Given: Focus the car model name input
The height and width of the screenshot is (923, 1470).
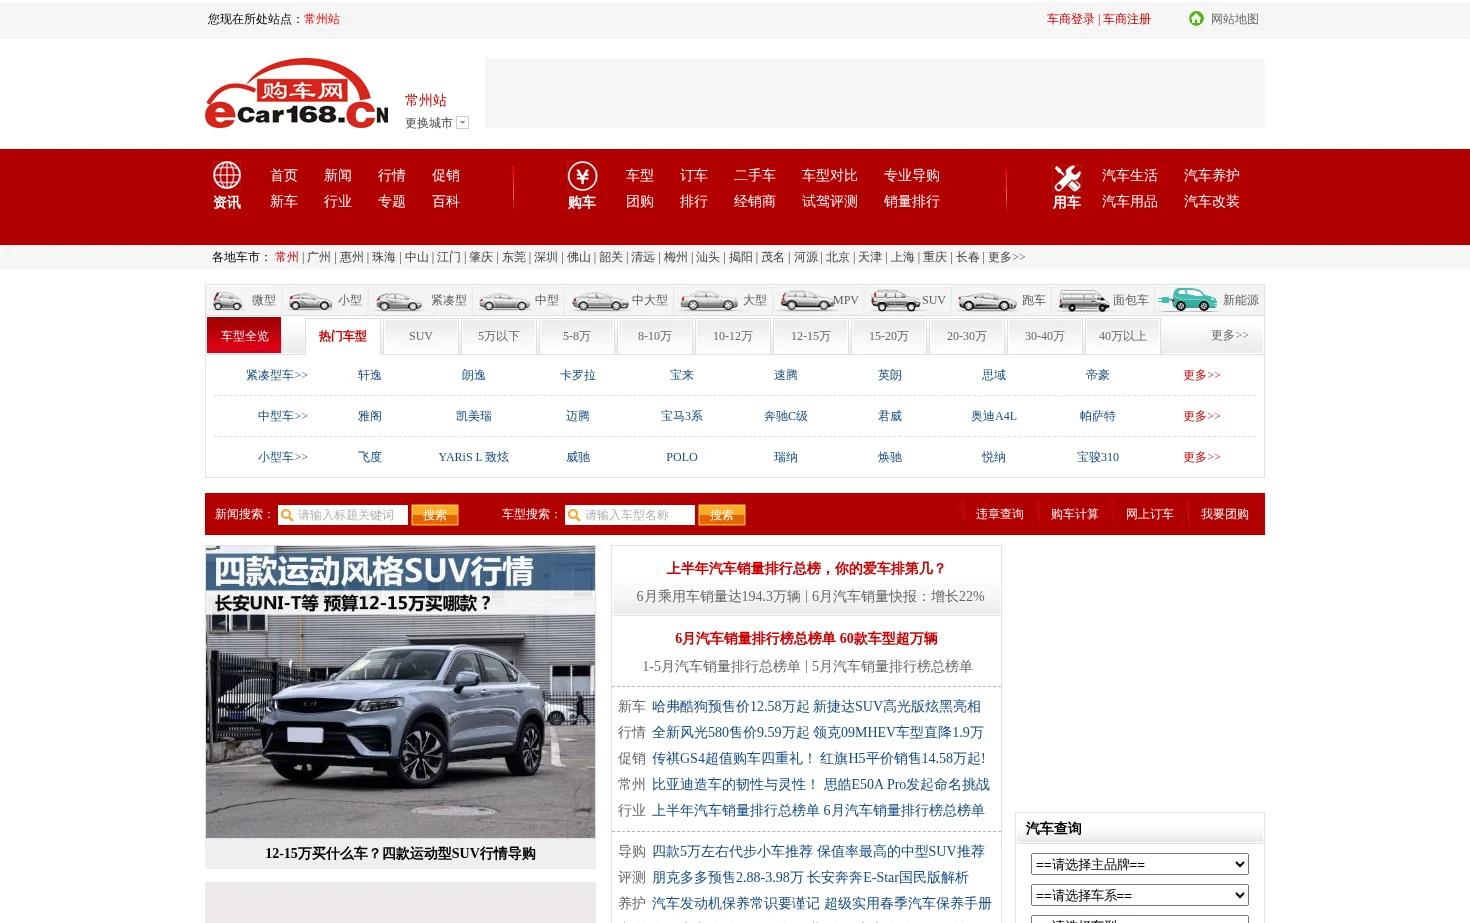Looking at the screenshot, I should (630, 515).
